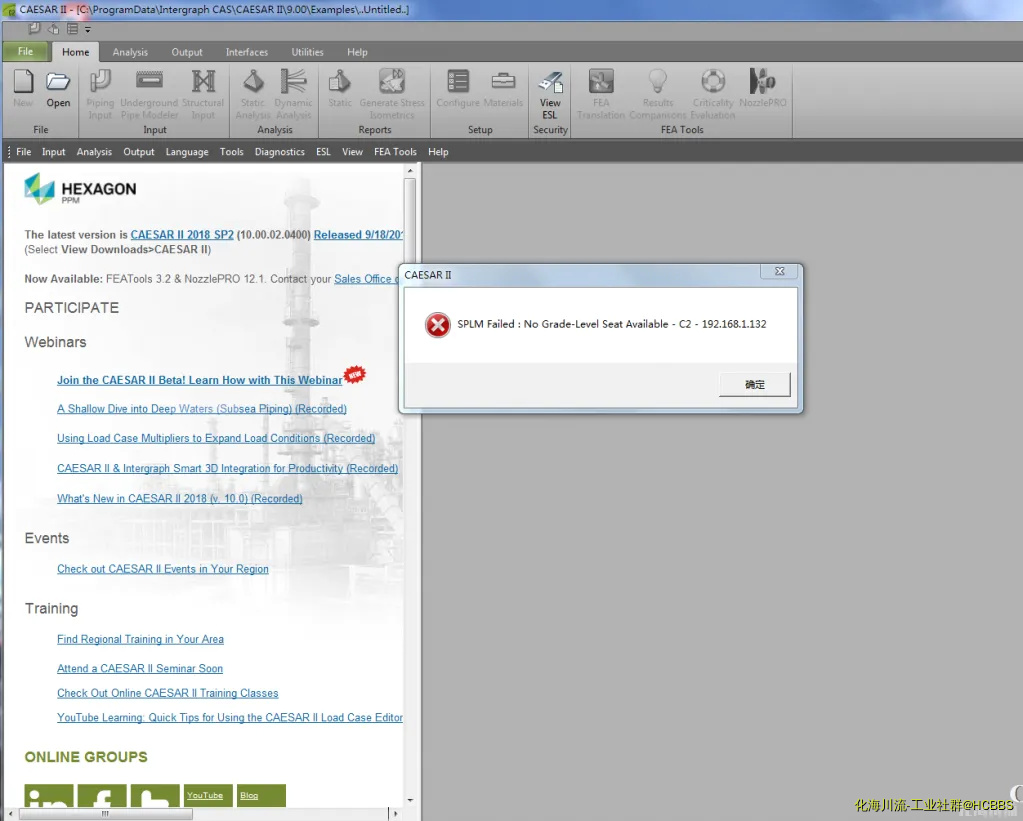Click the View ESL security icon
Image resolution: width=1023 pixels, height=821 pixels.
pyautogui.click(x=550, y=95)
